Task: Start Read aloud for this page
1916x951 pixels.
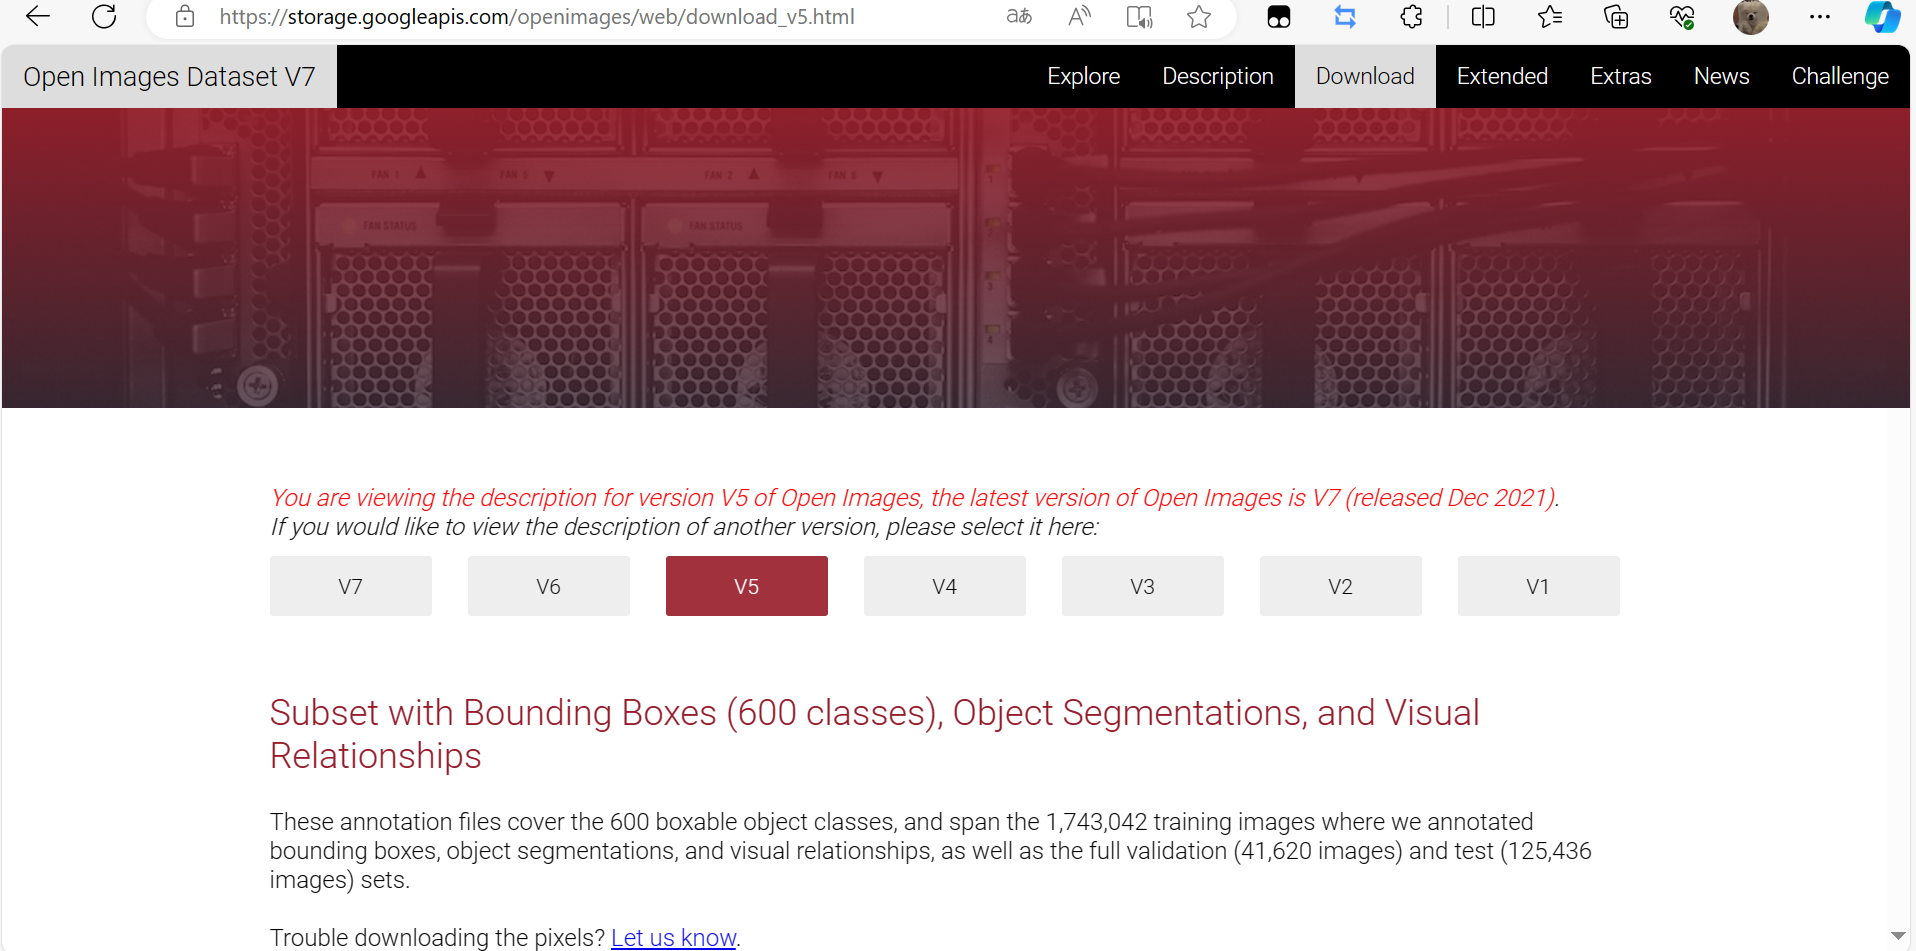Action: point(1079,16)
